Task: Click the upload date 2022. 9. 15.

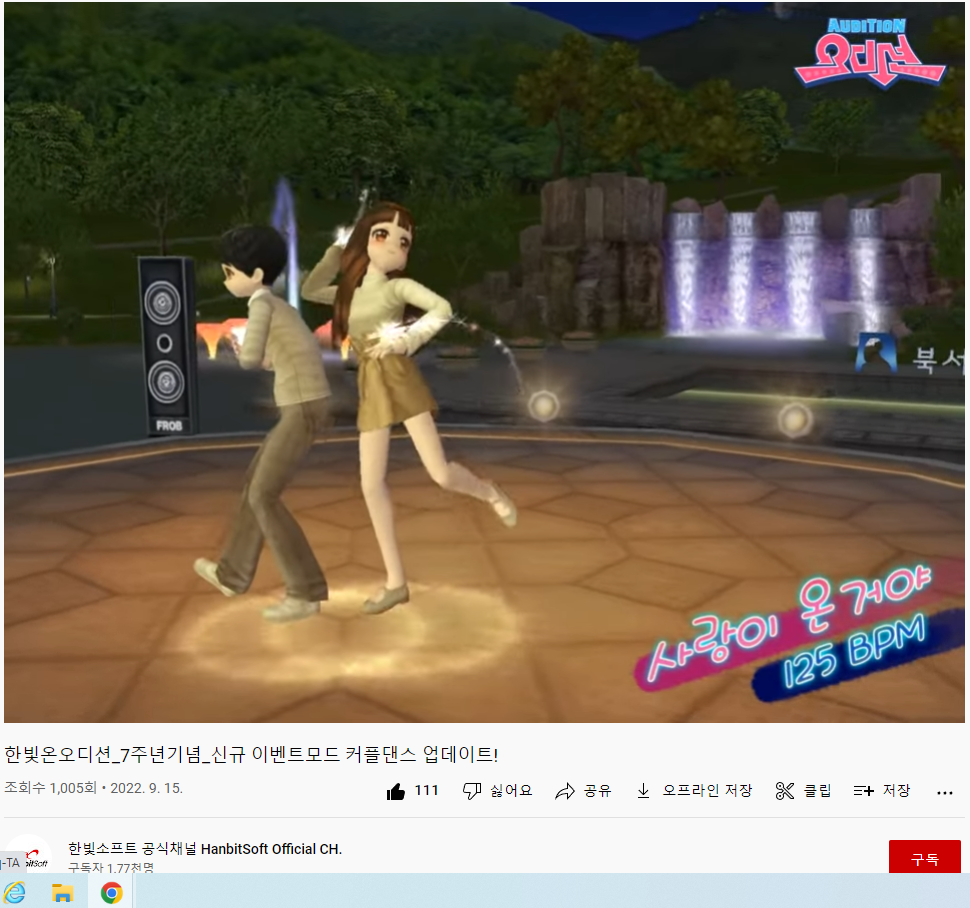Action: point(147,788)
